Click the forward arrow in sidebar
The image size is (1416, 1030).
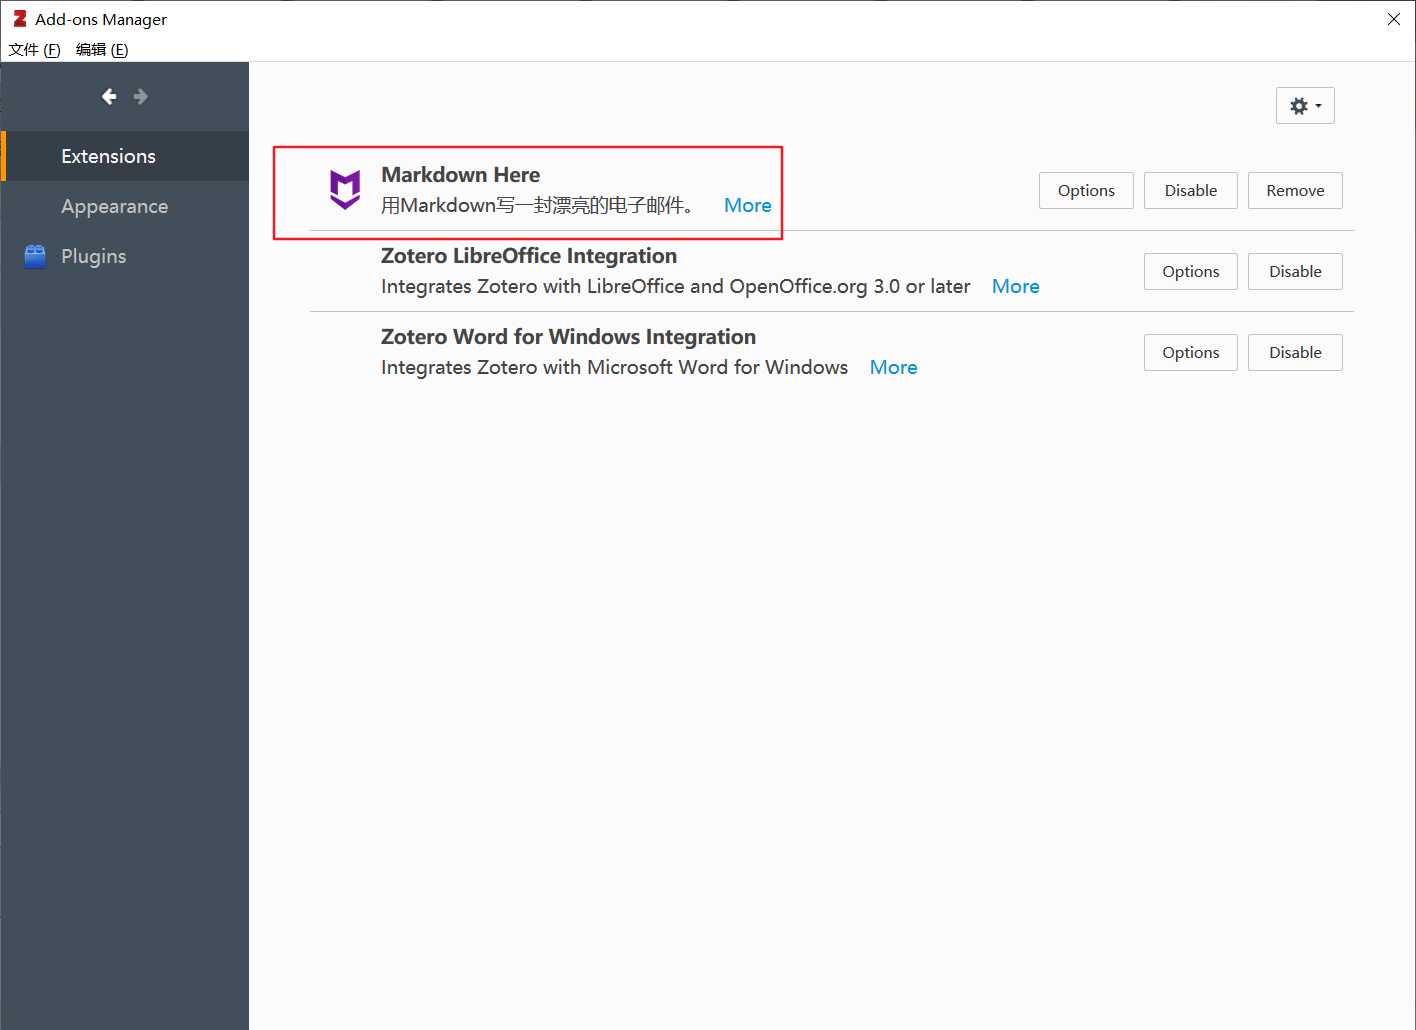pyautogui.click(x=140, y=96)
